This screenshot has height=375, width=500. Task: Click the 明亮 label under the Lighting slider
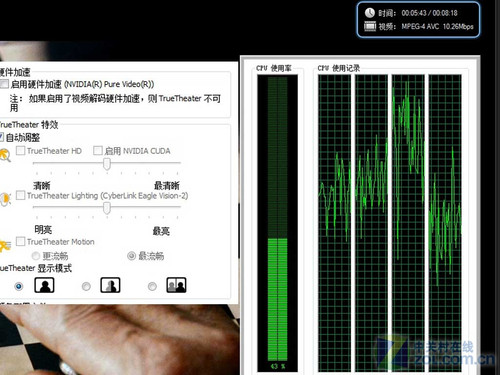tap(43, 230)
